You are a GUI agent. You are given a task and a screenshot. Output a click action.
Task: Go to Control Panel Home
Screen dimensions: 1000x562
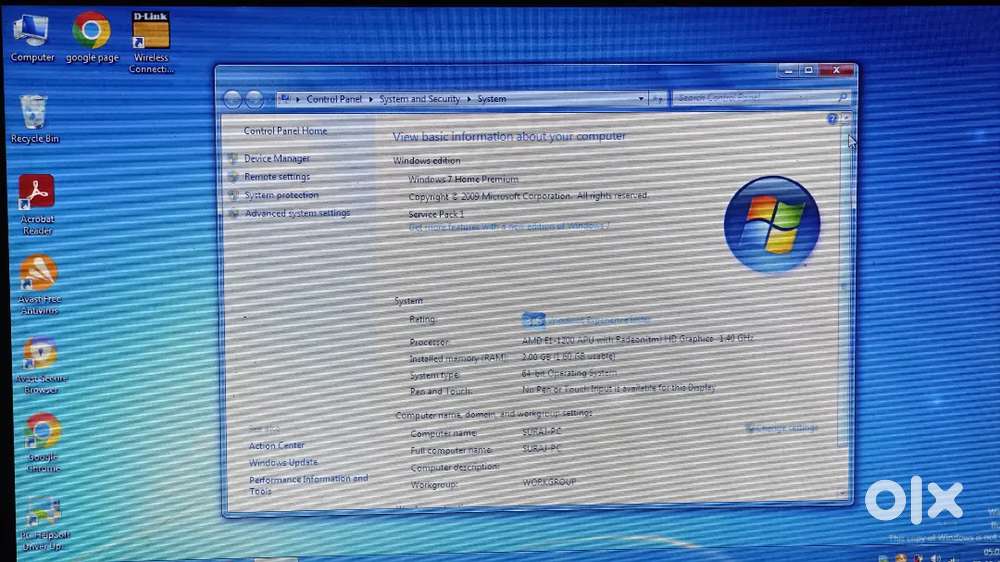coord(285,131)
